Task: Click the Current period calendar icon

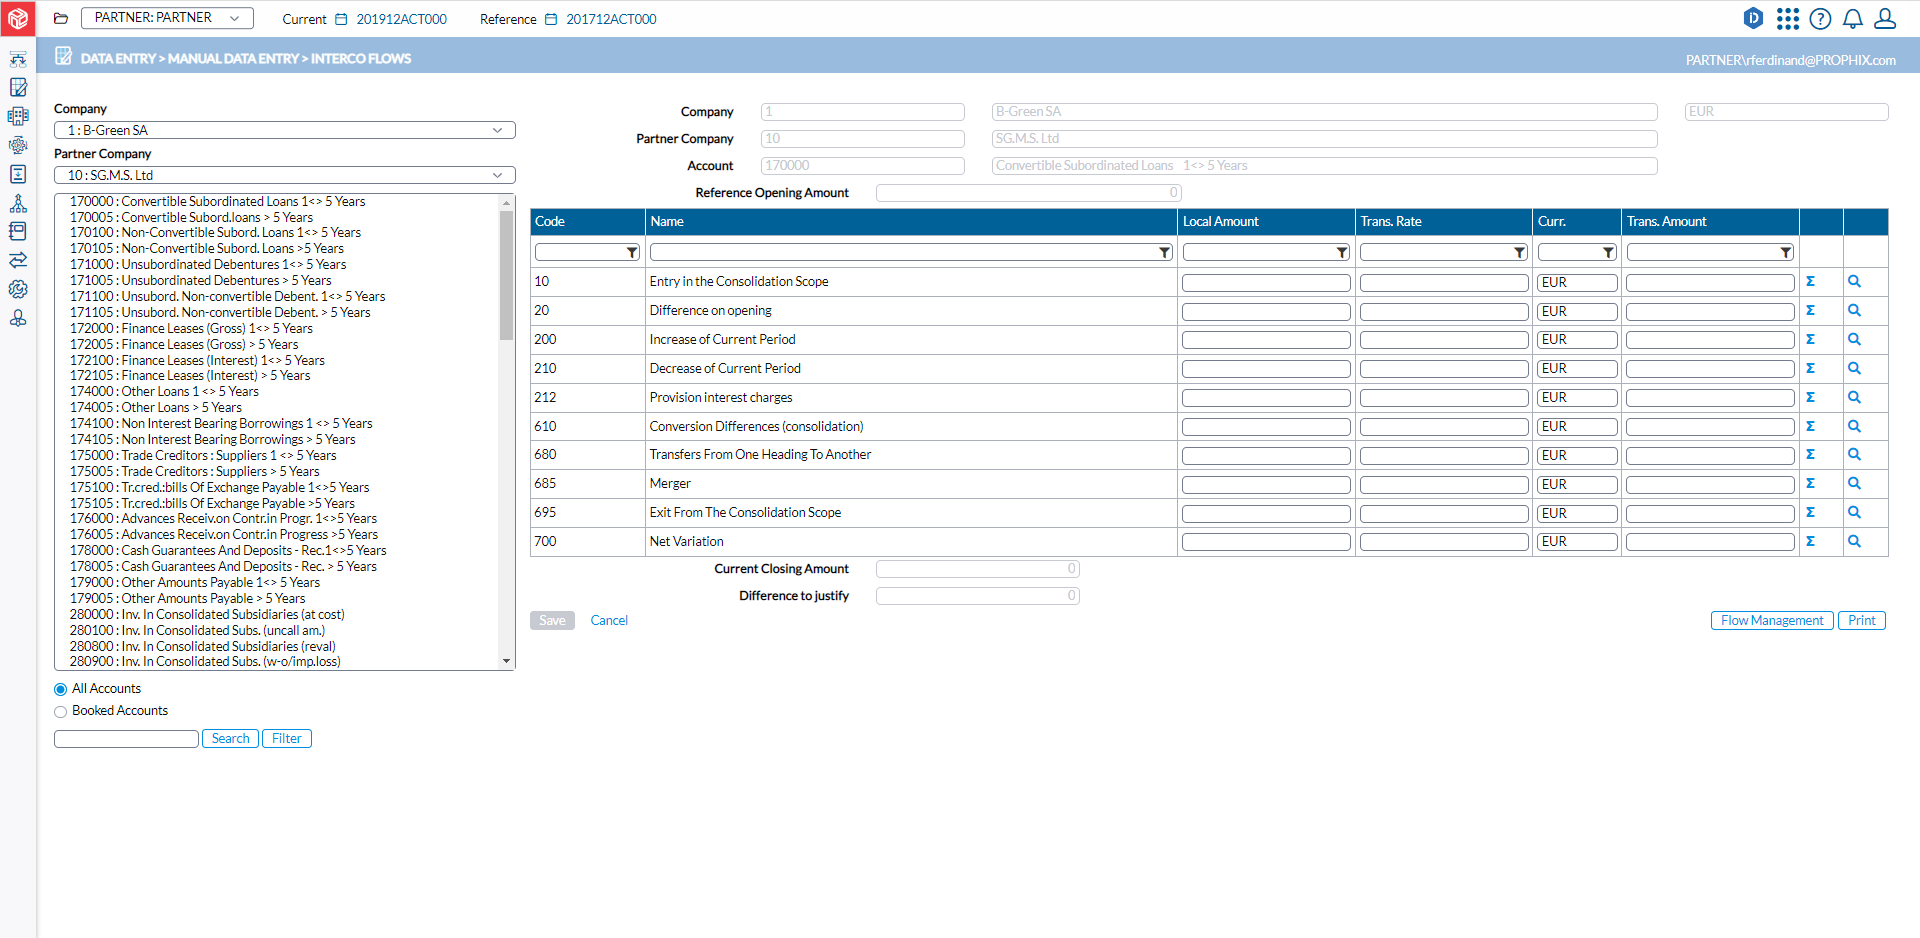Action: 341,19
